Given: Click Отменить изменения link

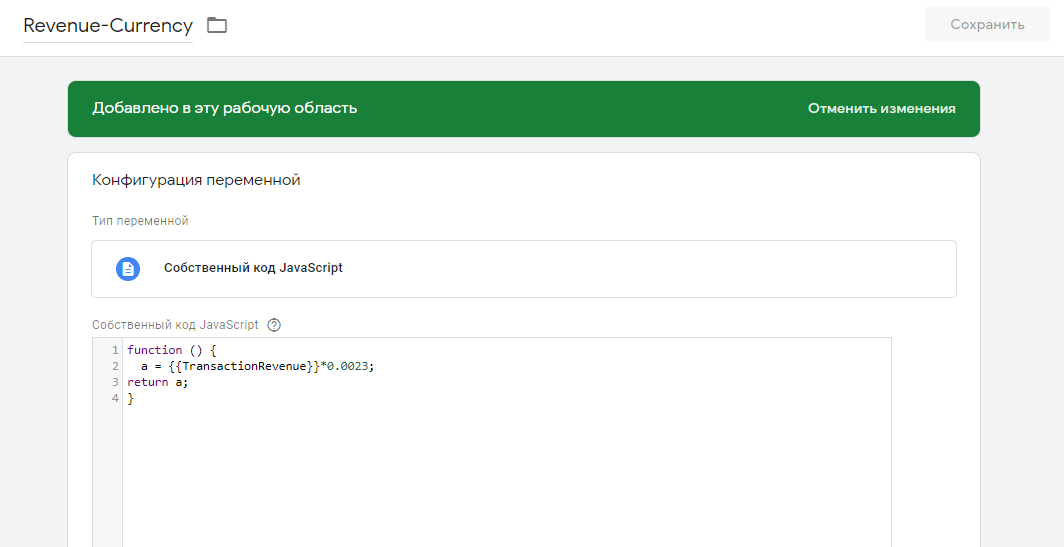Looking at the screenshot, I should click(x=881, y=109).
